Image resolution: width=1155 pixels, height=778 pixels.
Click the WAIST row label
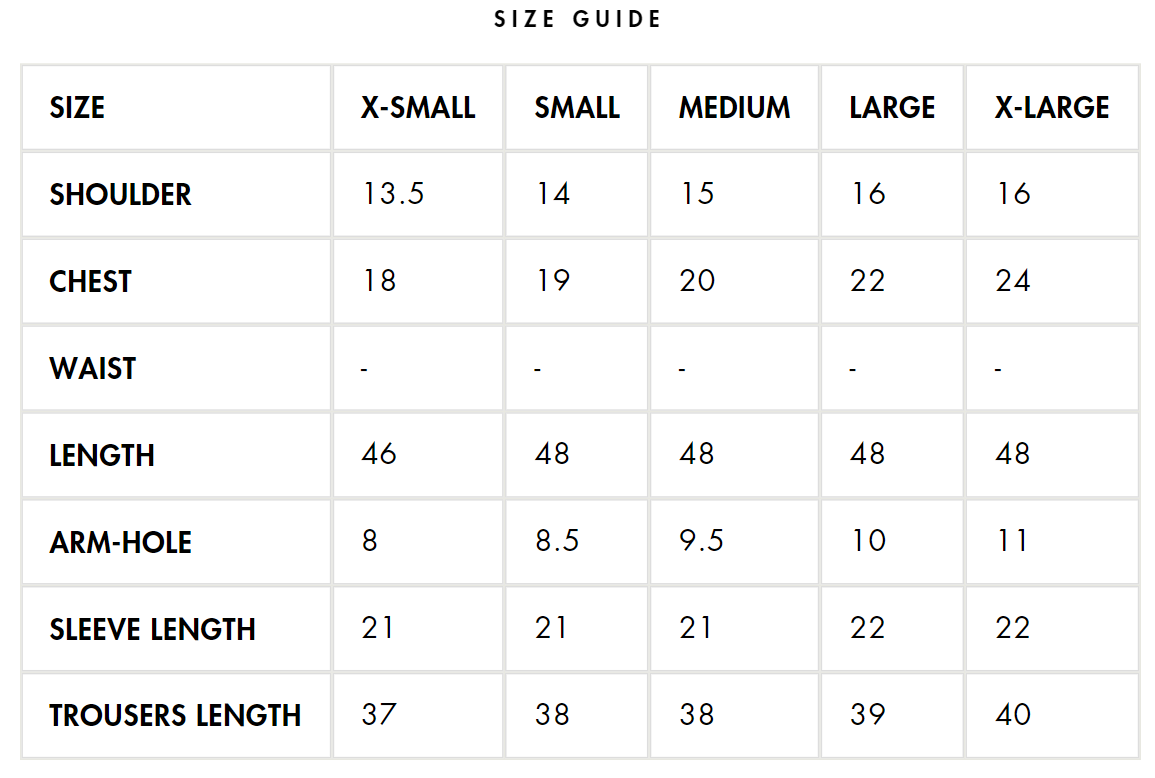(x=92, y=369)
